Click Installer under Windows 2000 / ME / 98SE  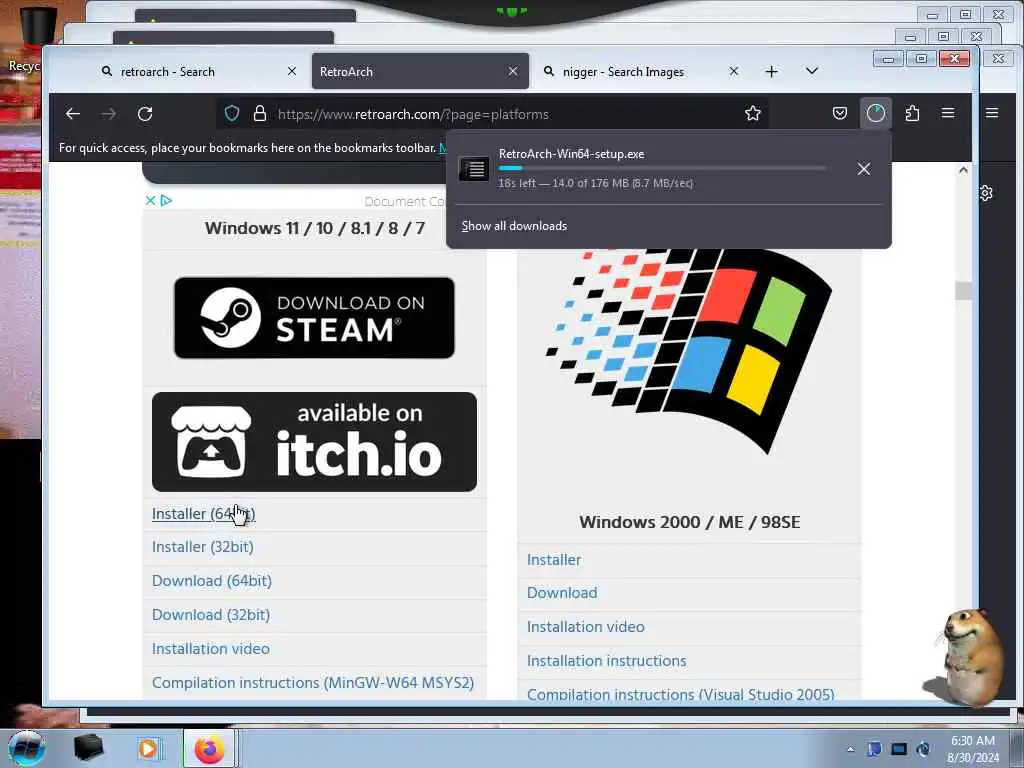(554, 560)
